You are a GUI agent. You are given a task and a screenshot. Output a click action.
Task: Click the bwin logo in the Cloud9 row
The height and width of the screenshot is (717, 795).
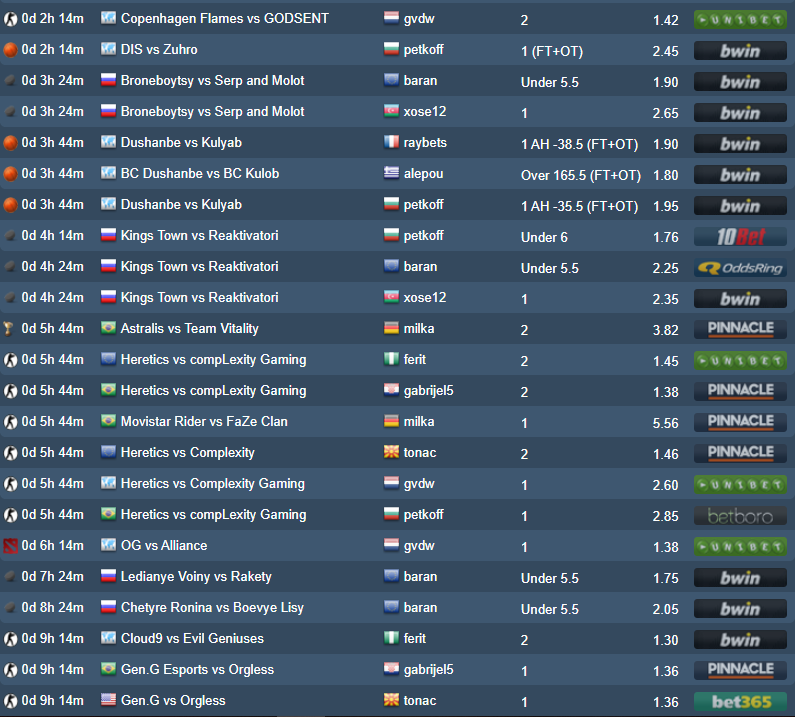pyautogui.click(x=740, y=640)
